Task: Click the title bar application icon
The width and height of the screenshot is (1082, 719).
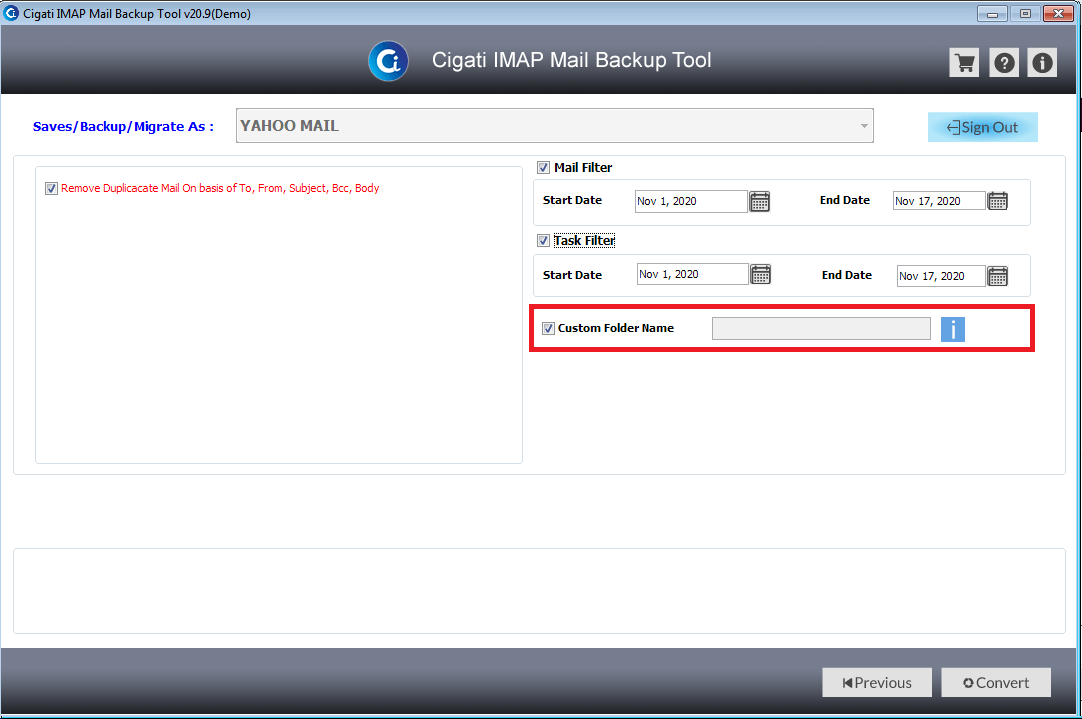Action: 11,13
